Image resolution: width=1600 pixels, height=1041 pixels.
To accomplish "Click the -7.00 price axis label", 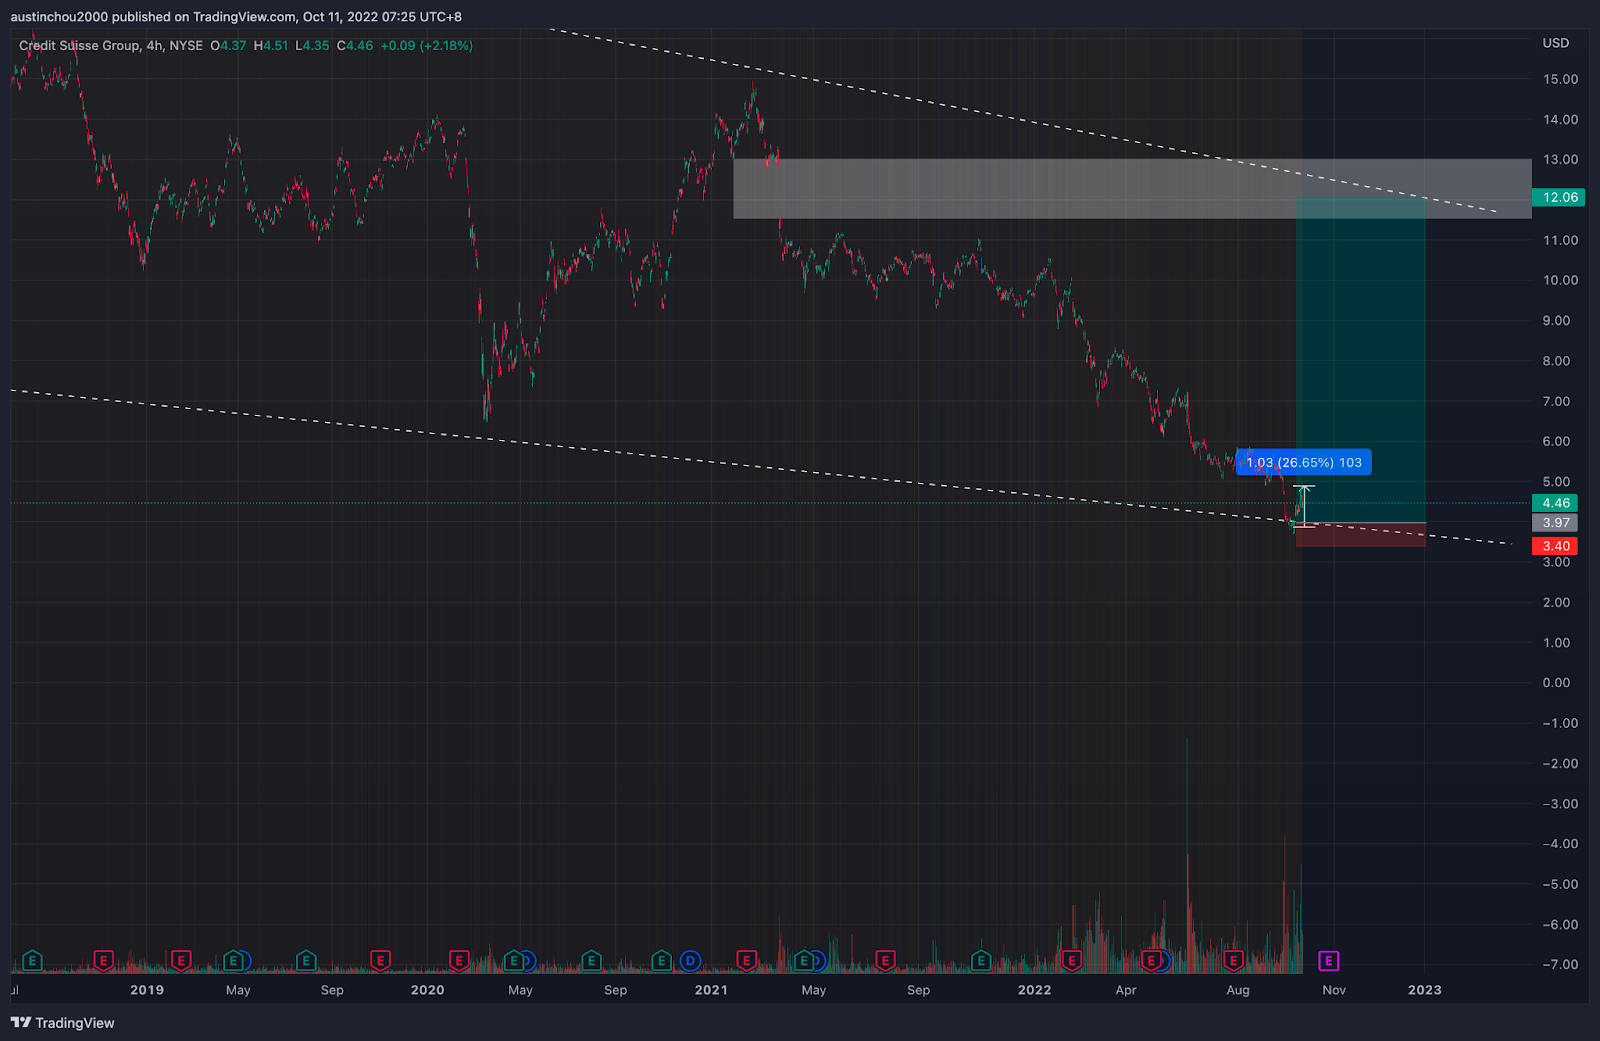I will (x=1559, y=965).
